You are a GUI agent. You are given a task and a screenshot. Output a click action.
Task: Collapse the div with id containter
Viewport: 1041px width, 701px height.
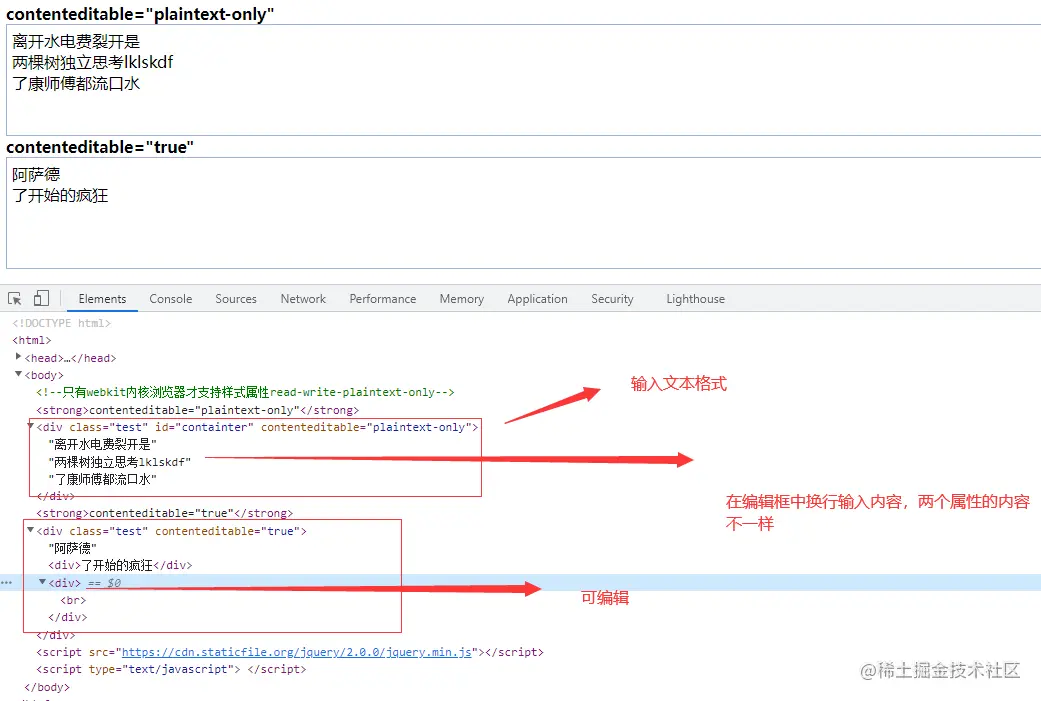pyautogui.click(x=31, y=426)
